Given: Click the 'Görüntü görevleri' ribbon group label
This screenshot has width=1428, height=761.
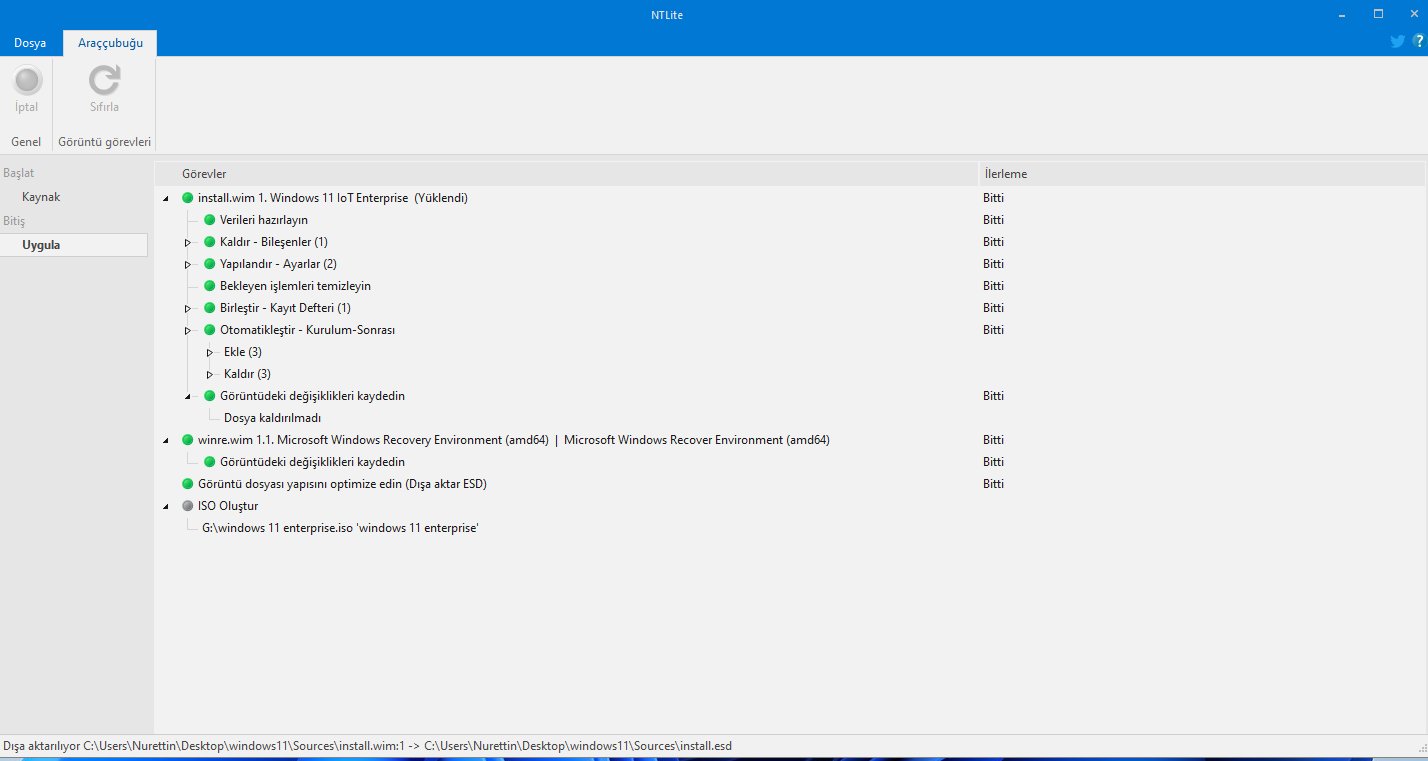Looking at the screenshot, I should pos(104,142).
